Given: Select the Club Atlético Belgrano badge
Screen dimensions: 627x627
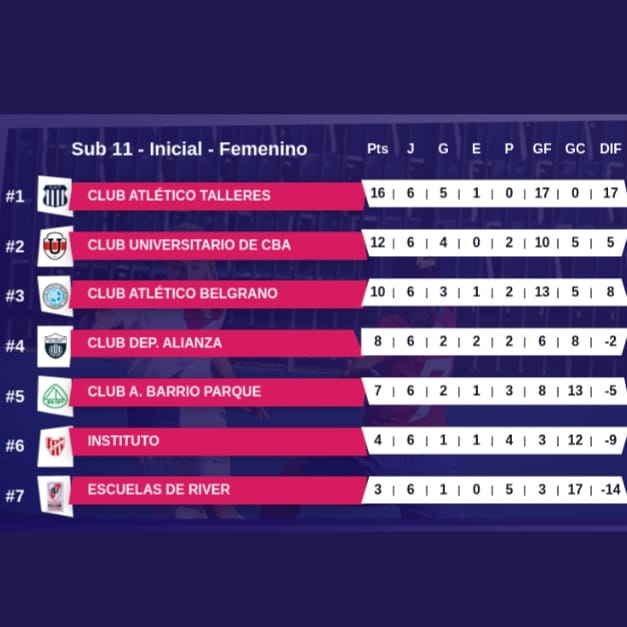Looking at the screenshot, I should pos(53,295).
